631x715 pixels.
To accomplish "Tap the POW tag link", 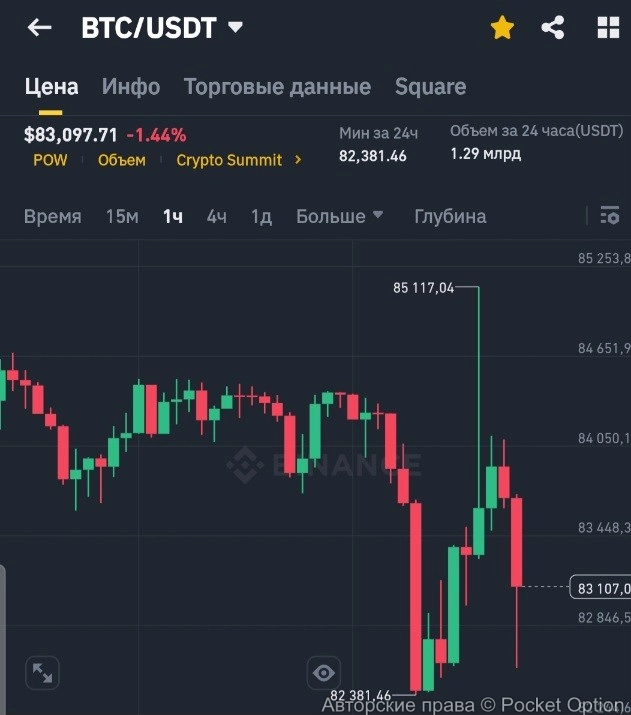I will (50, 160).
